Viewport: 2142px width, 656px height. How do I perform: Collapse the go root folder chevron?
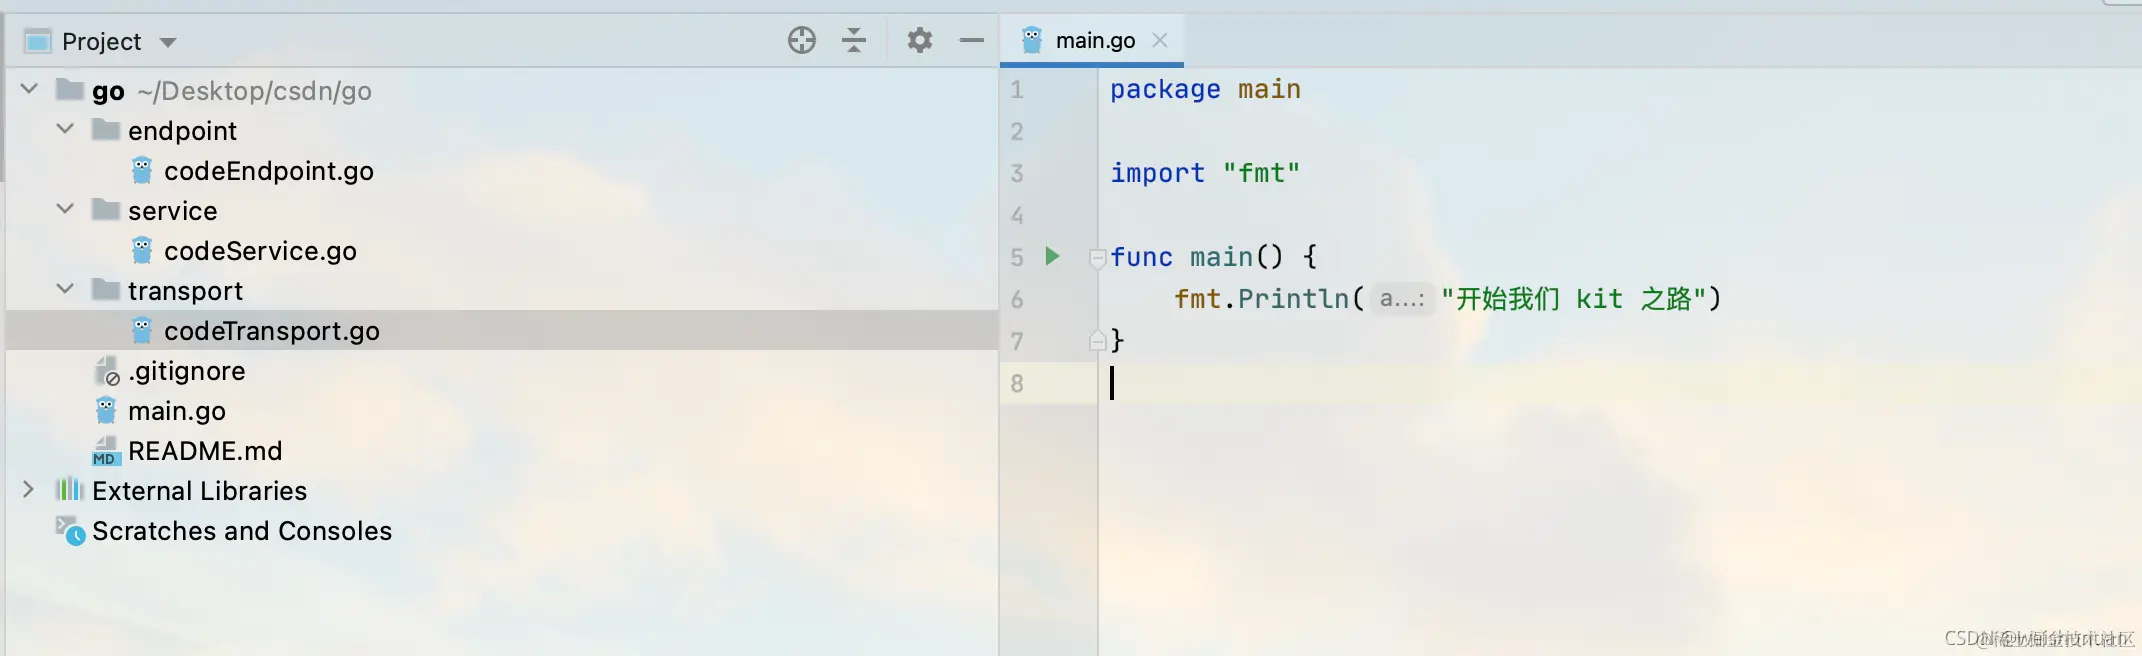point(29,89)
